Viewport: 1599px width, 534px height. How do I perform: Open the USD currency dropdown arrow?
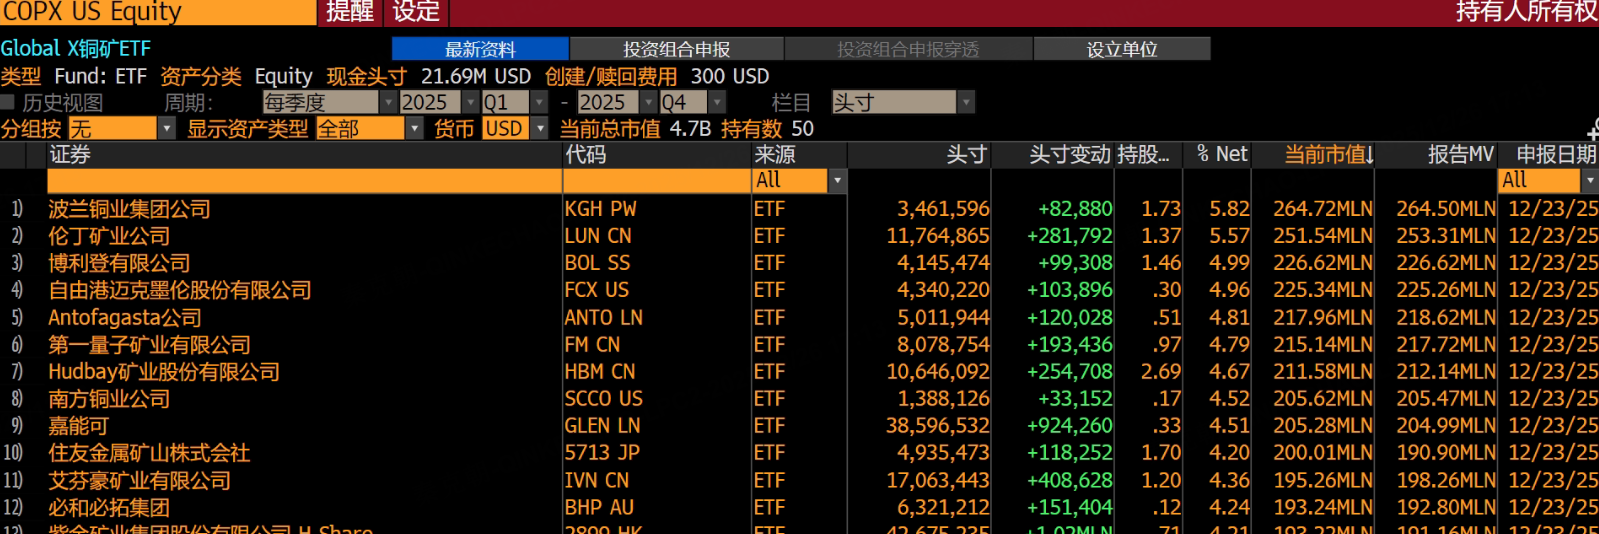tap(540, 128)
